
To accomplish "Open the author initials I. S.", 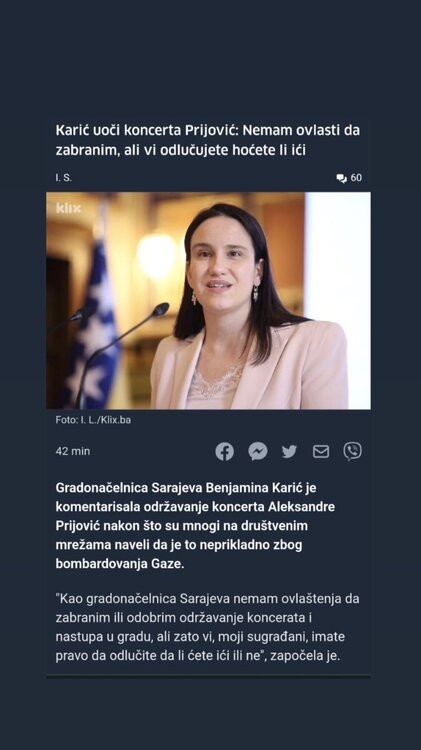I will tap(63, 178).
